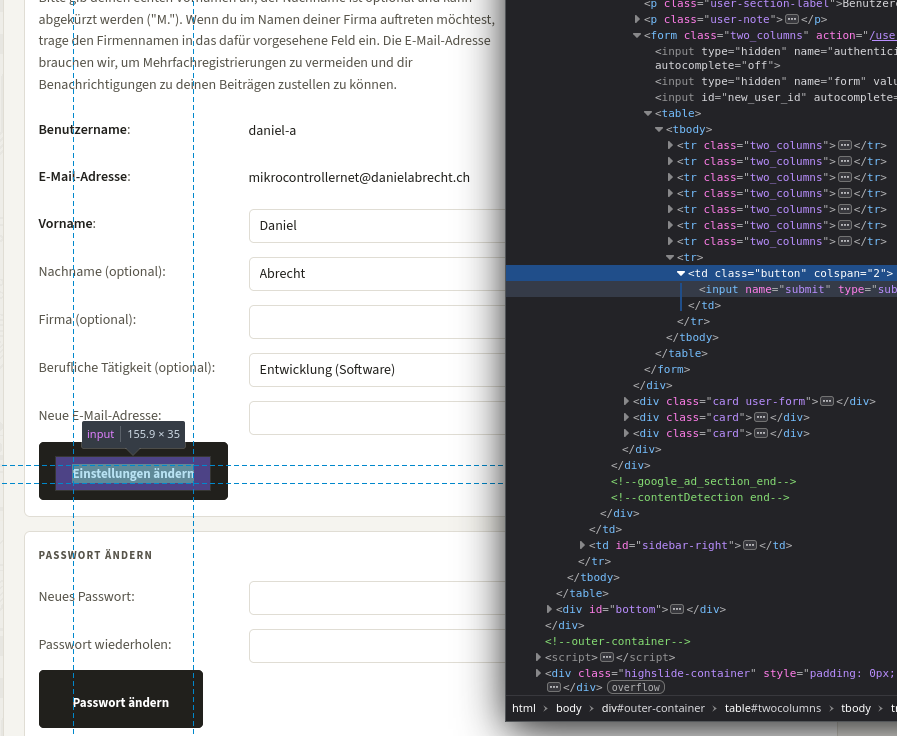
Task: Click the Vorname field containing Daniel
Action: click(377, 226)
